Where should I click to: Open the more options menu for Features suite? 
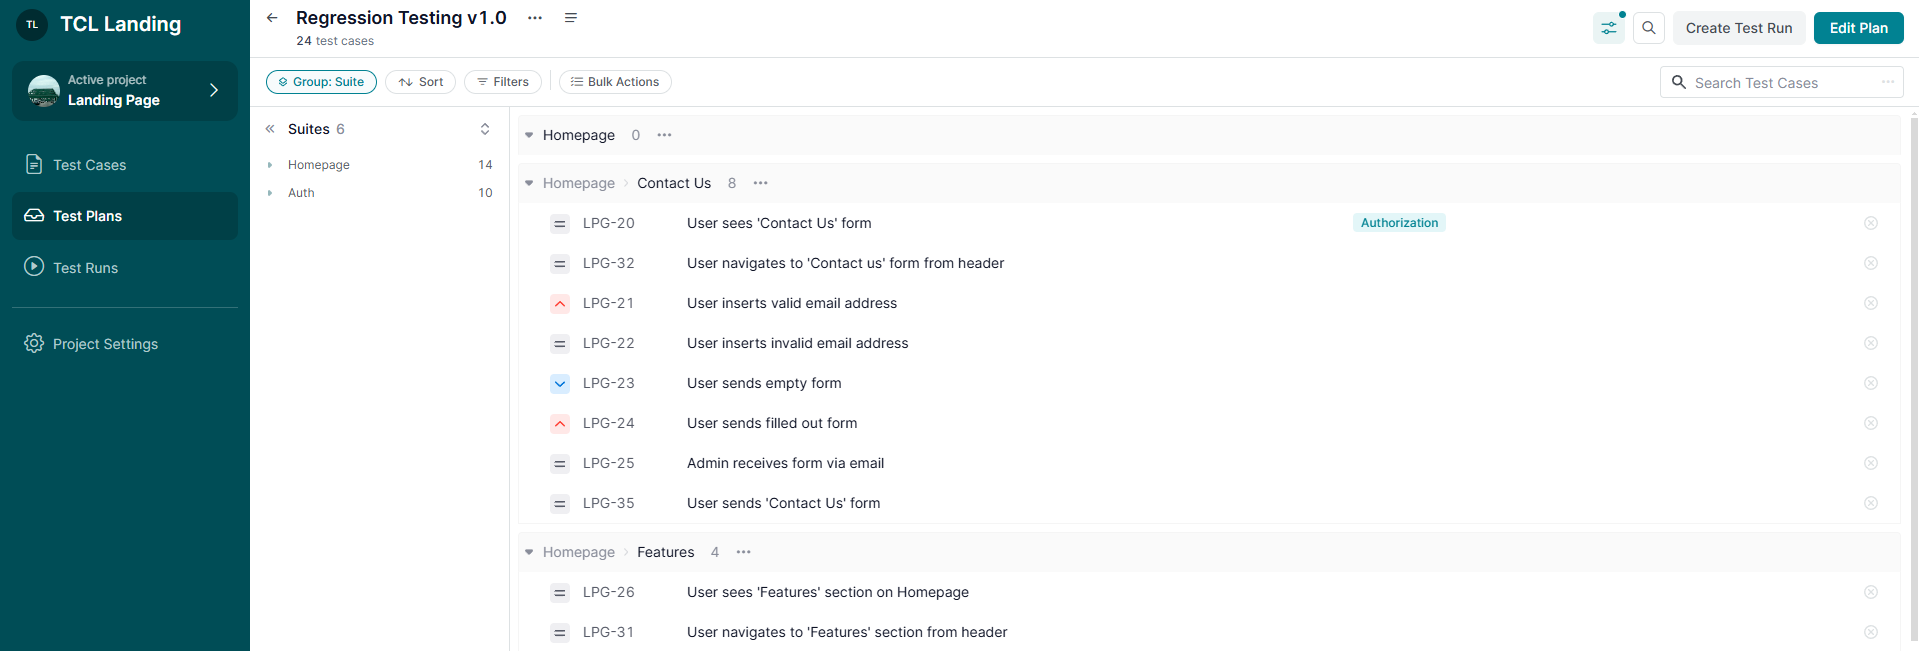click(744, 552)
